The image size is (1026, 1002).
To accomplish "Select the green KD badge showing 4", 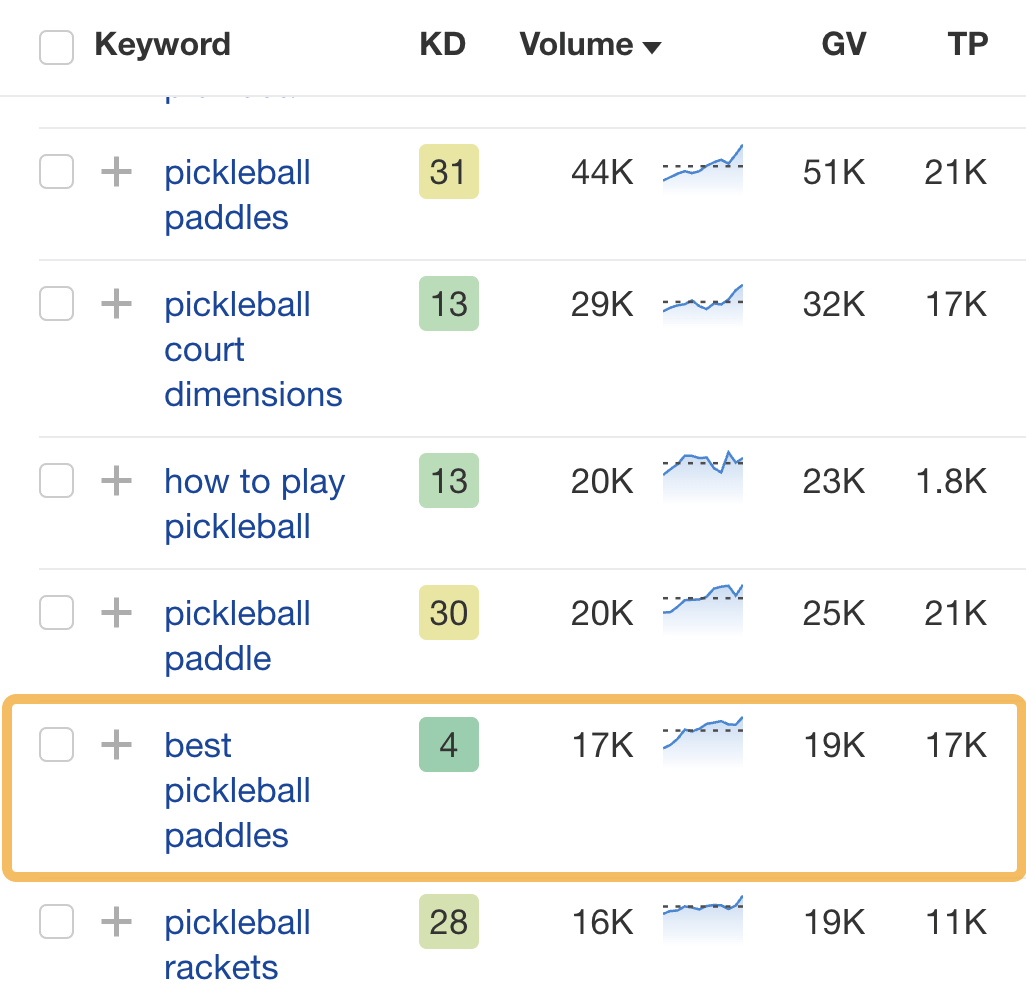I will (448, 745).
